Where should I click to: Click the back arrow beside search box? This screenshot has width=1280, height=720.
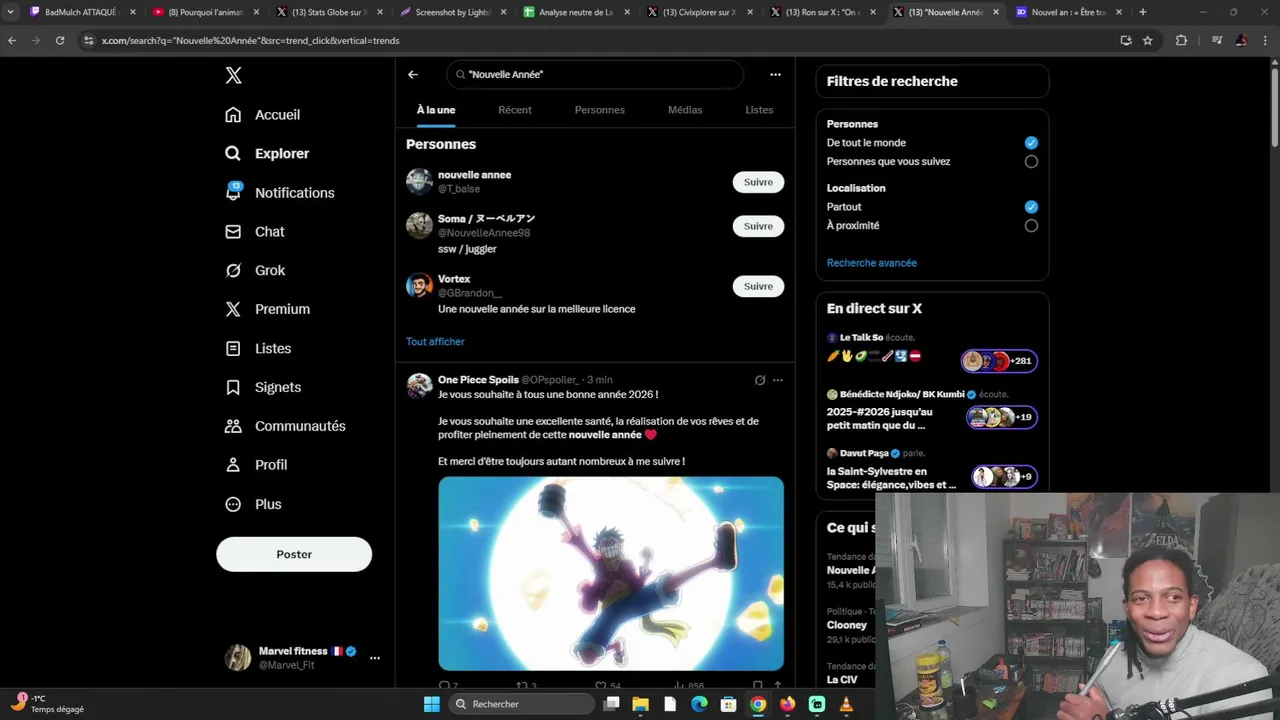coord(413,74)
